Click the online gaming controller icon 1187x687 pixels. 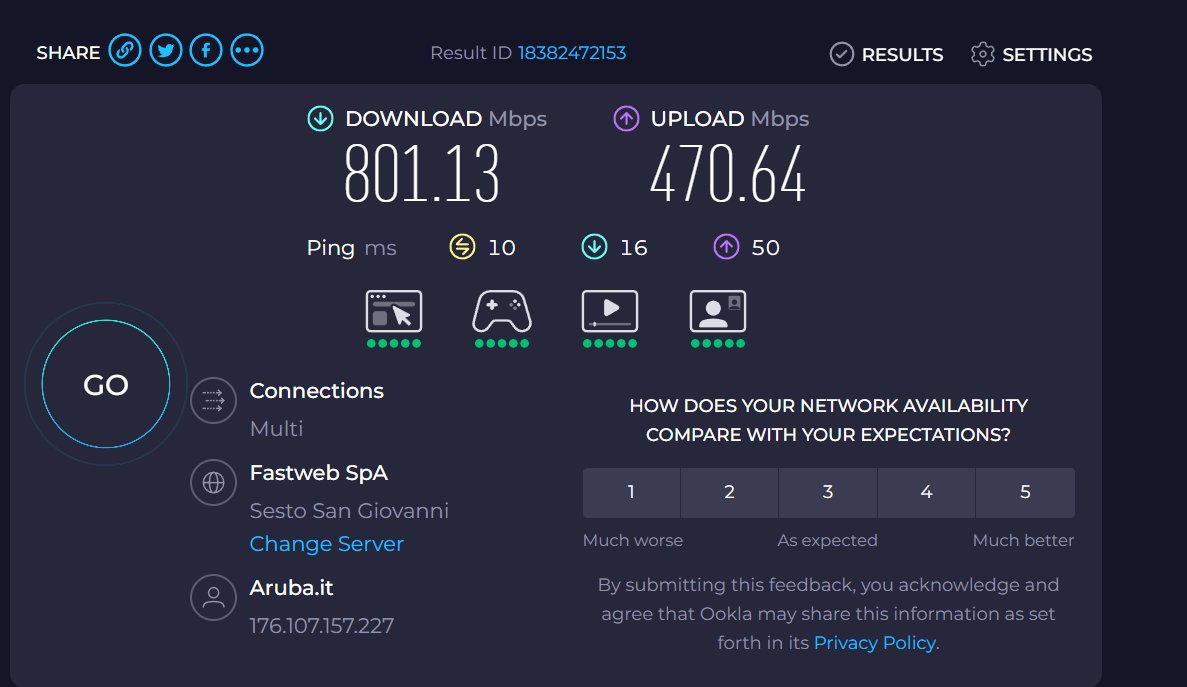coord(502,311)
